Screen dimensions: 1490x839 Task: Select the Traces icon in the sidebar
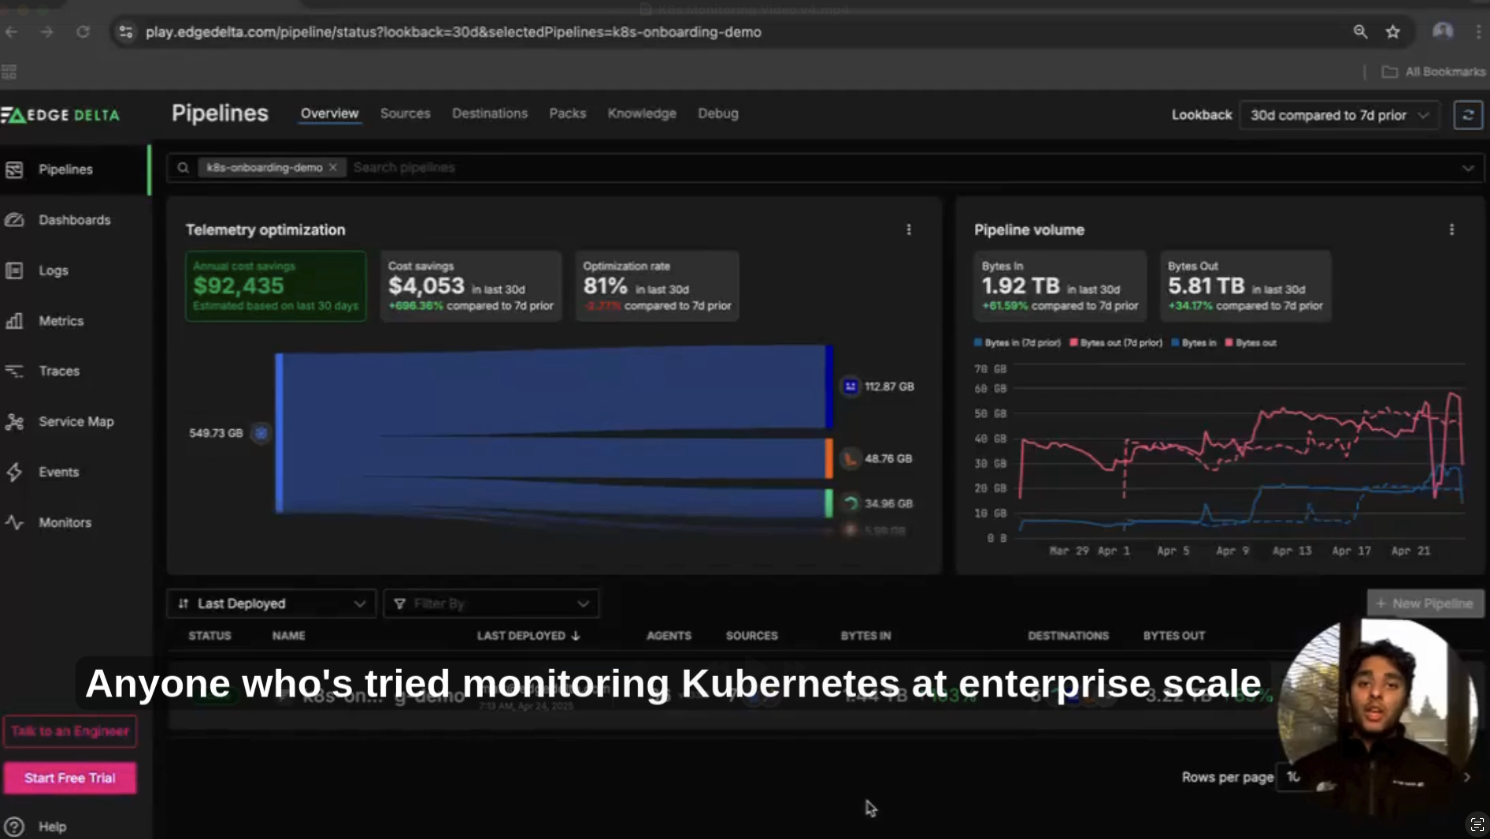coord(15,371)
